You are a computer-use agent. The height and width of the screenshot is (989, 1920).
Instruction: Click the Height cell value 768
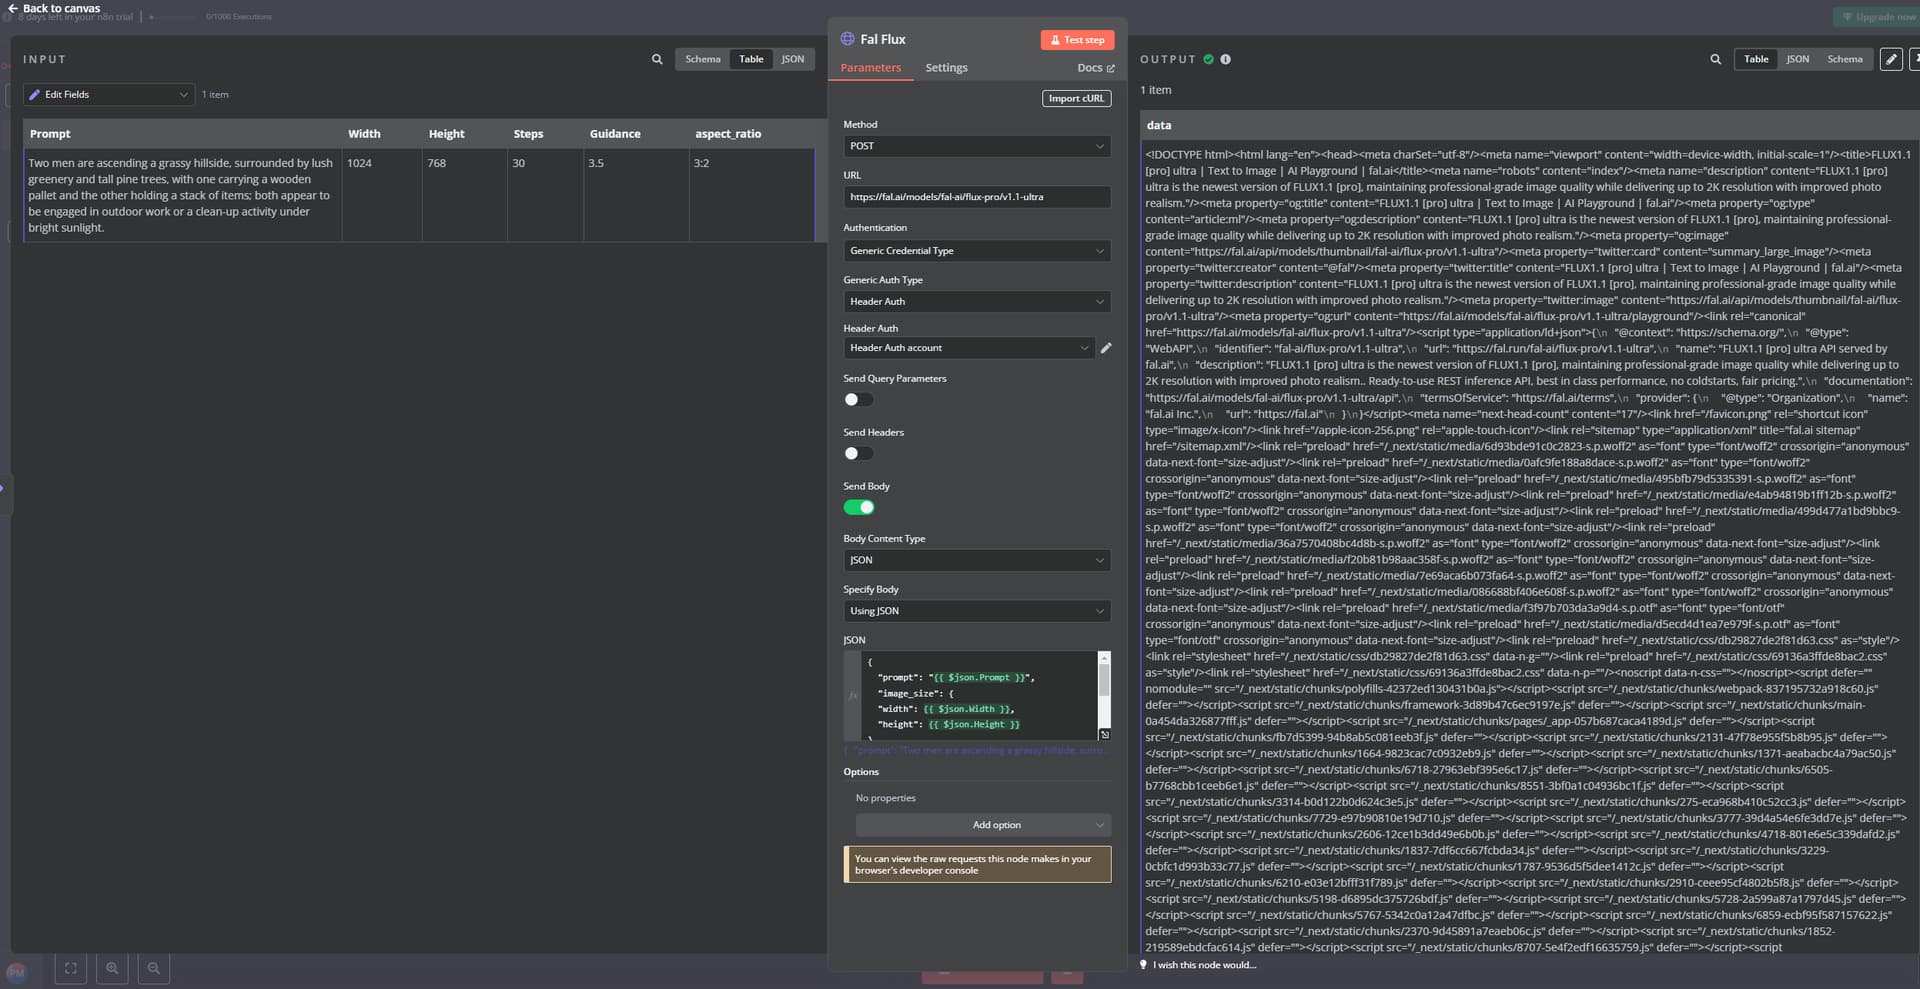click(437, 163)
